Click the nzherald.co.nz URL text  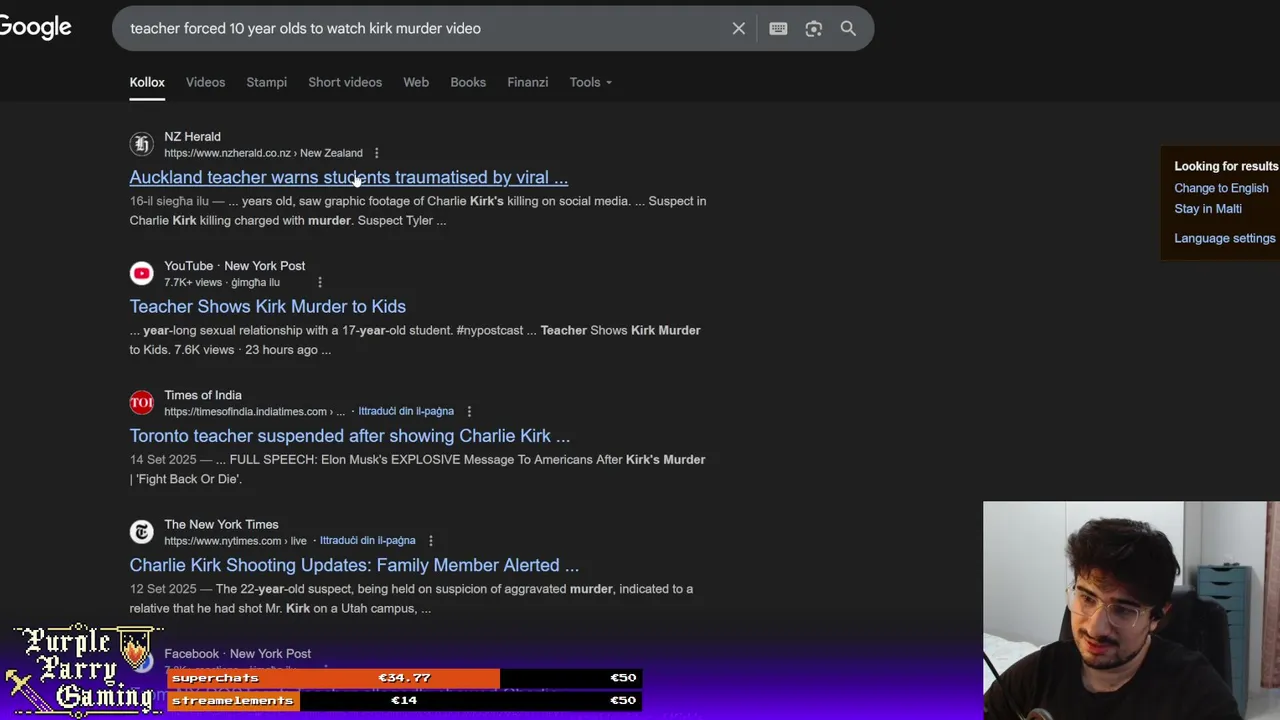tap(263, 153)
